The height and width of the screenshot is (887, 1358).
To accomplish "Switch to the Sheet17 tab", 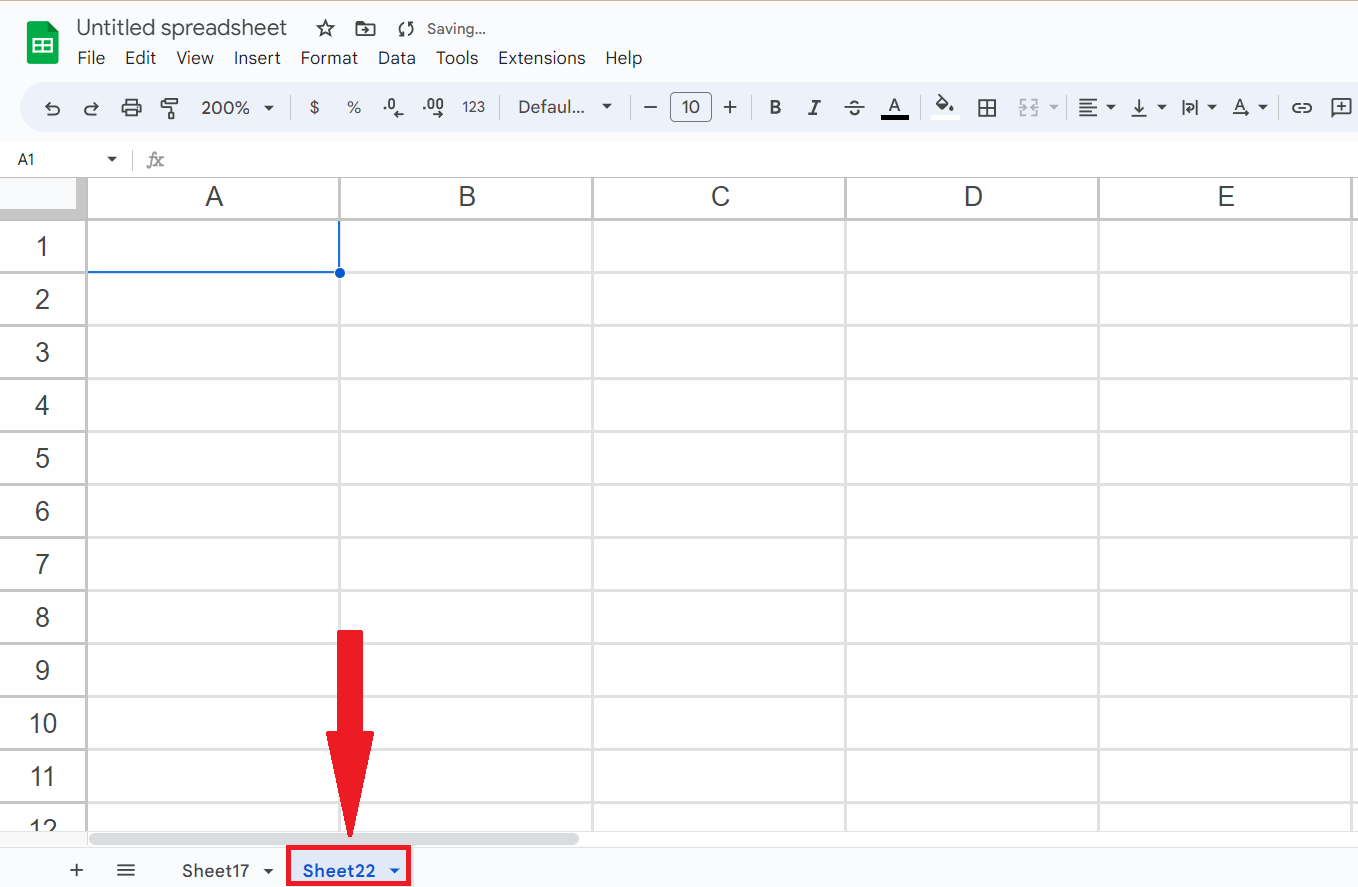I will click(217, 869).
